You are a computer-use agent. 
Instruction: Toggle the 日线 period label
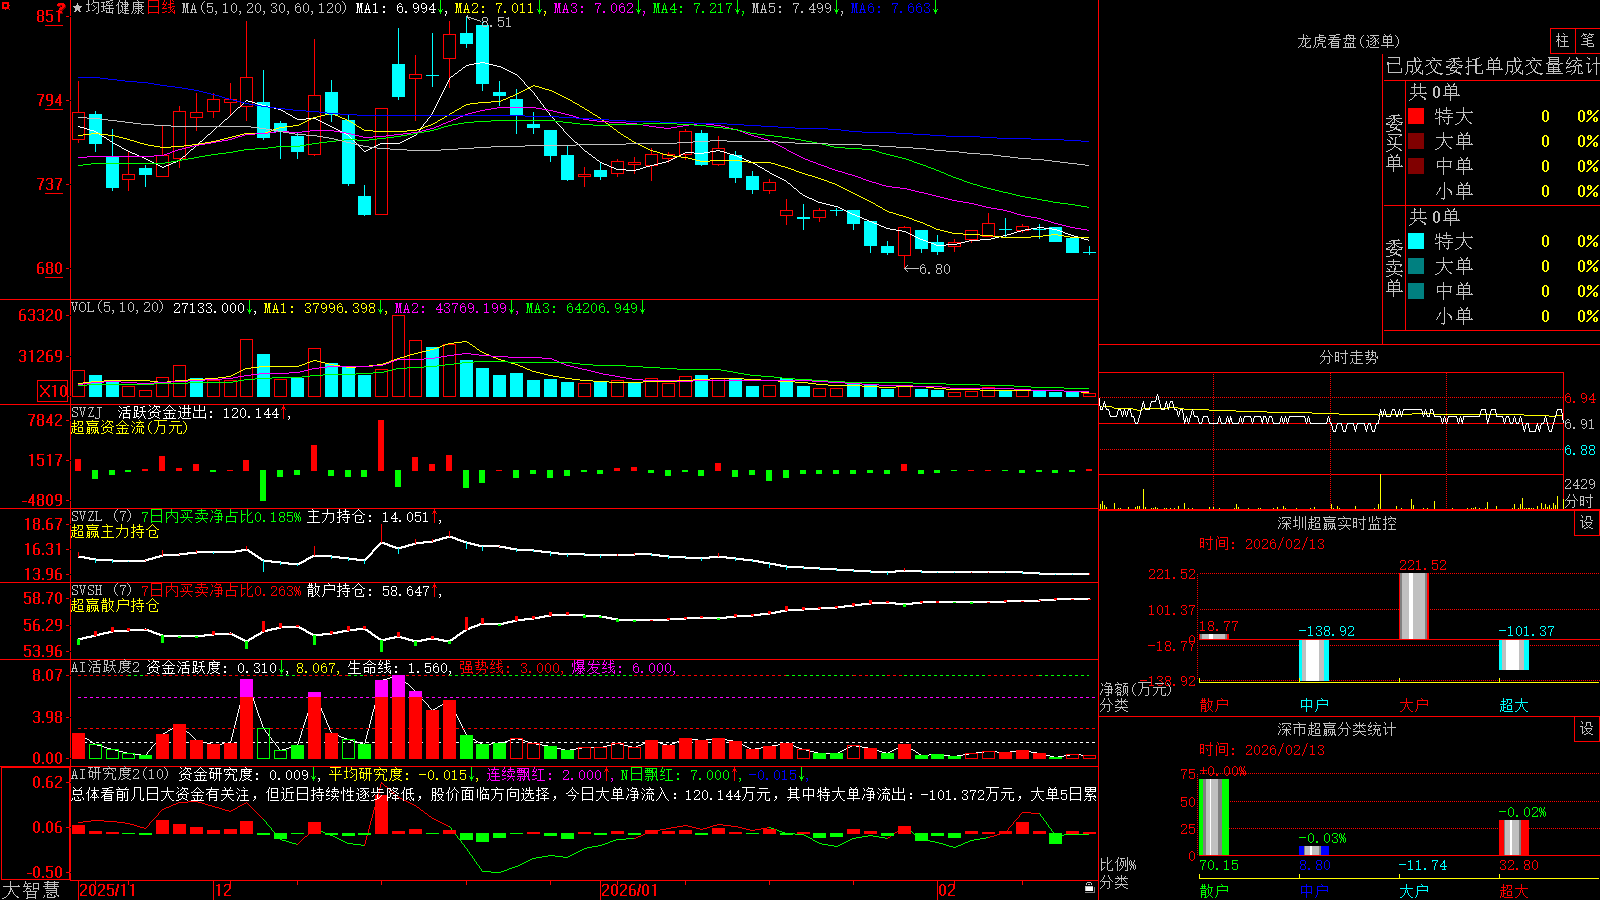tap(162, 8)
